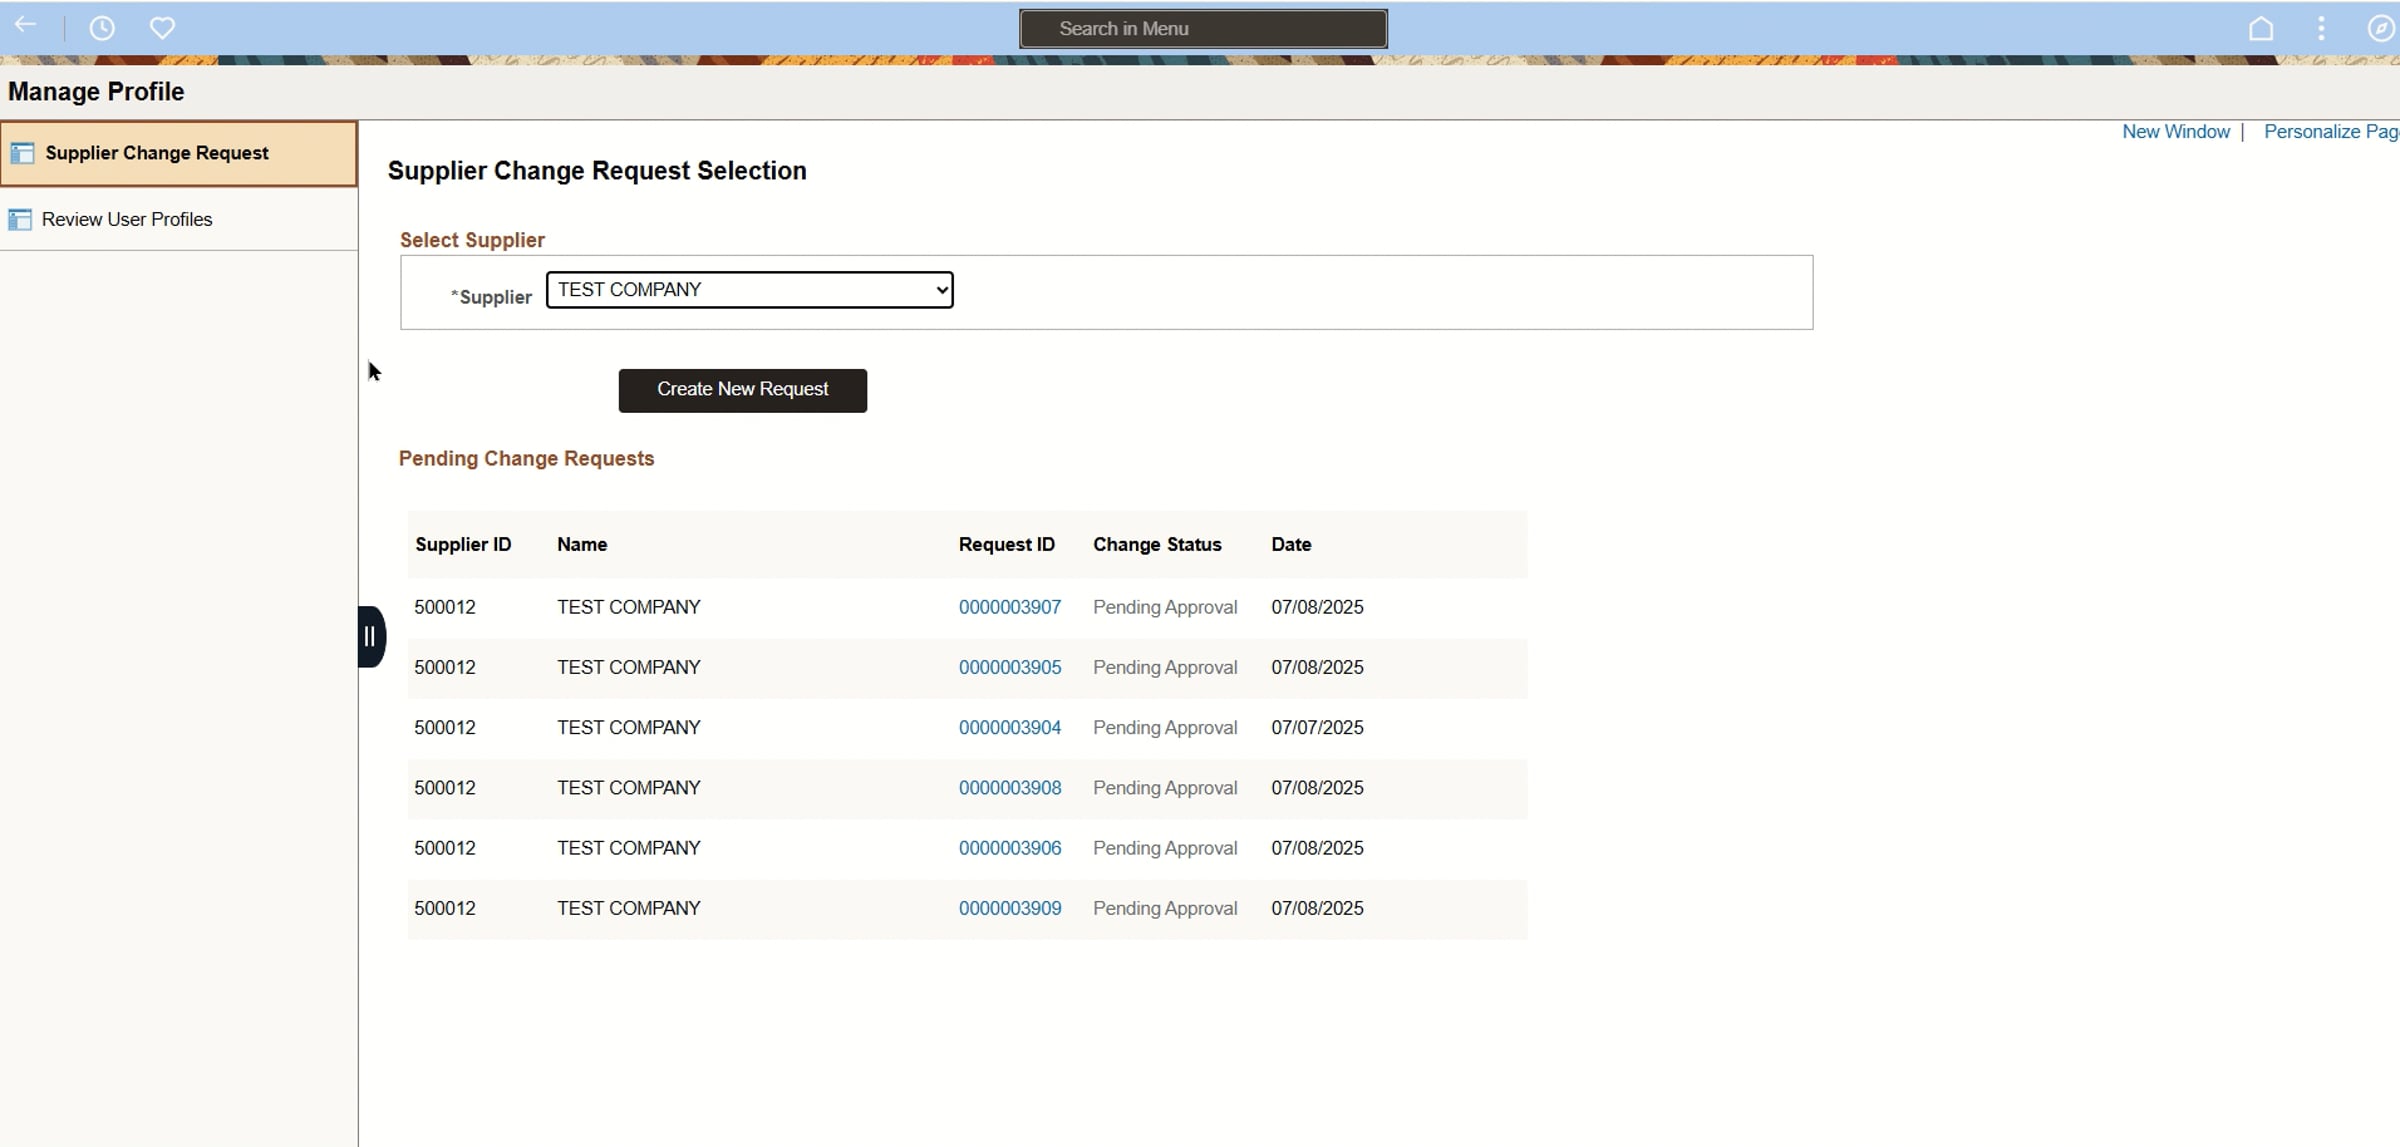Image resolution: width=2400 pixels, height=1147 pixels.
Task: Open request ID 0000003909
Action: click(1010, 908)
